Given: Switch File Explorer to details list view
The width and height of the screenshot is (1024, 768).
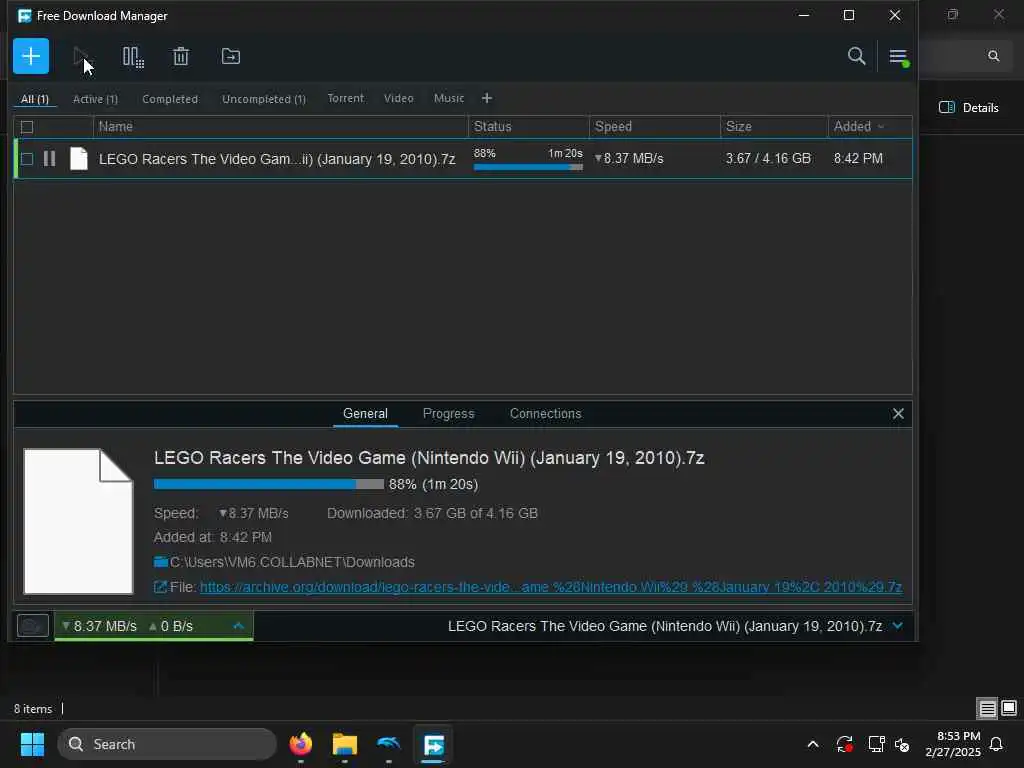Looking at the screenshot, I should pyautogui.click(x=987, y=709).
